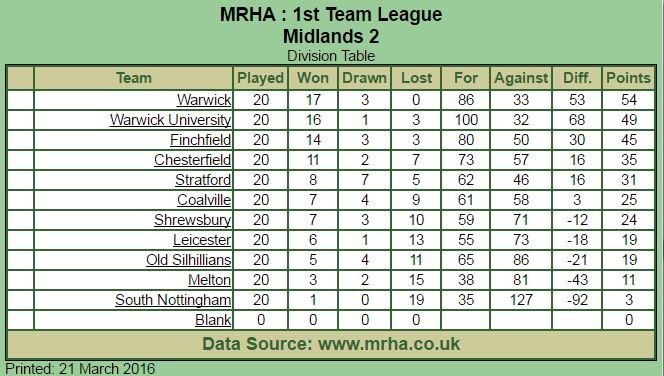Click the Against column header

coord(521,78)
